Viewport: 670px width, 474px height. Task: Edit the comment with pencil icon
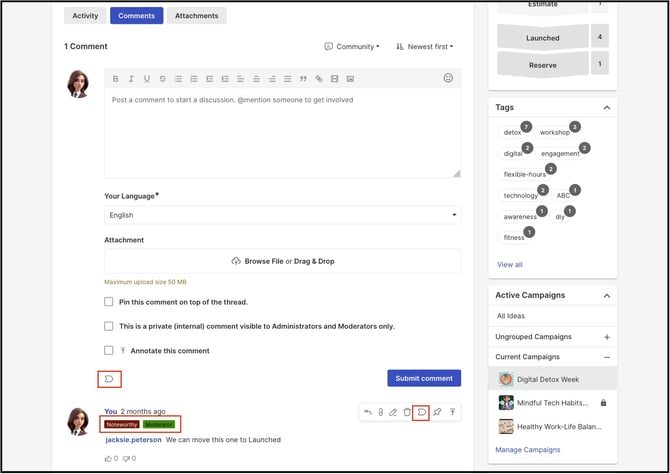click(x=393, y=412)
